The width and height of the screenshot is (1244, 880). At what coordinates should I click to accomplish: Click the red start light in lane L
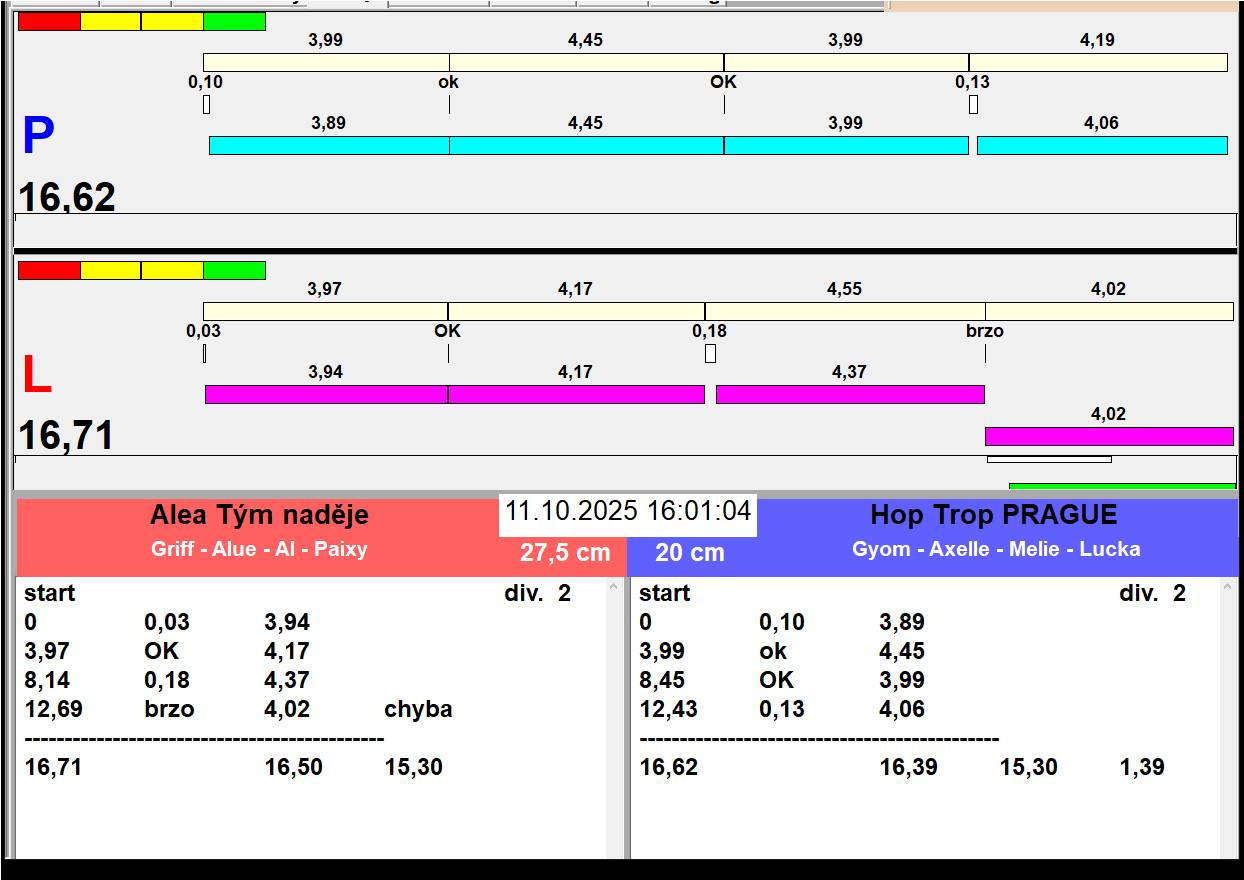(49, 270)
